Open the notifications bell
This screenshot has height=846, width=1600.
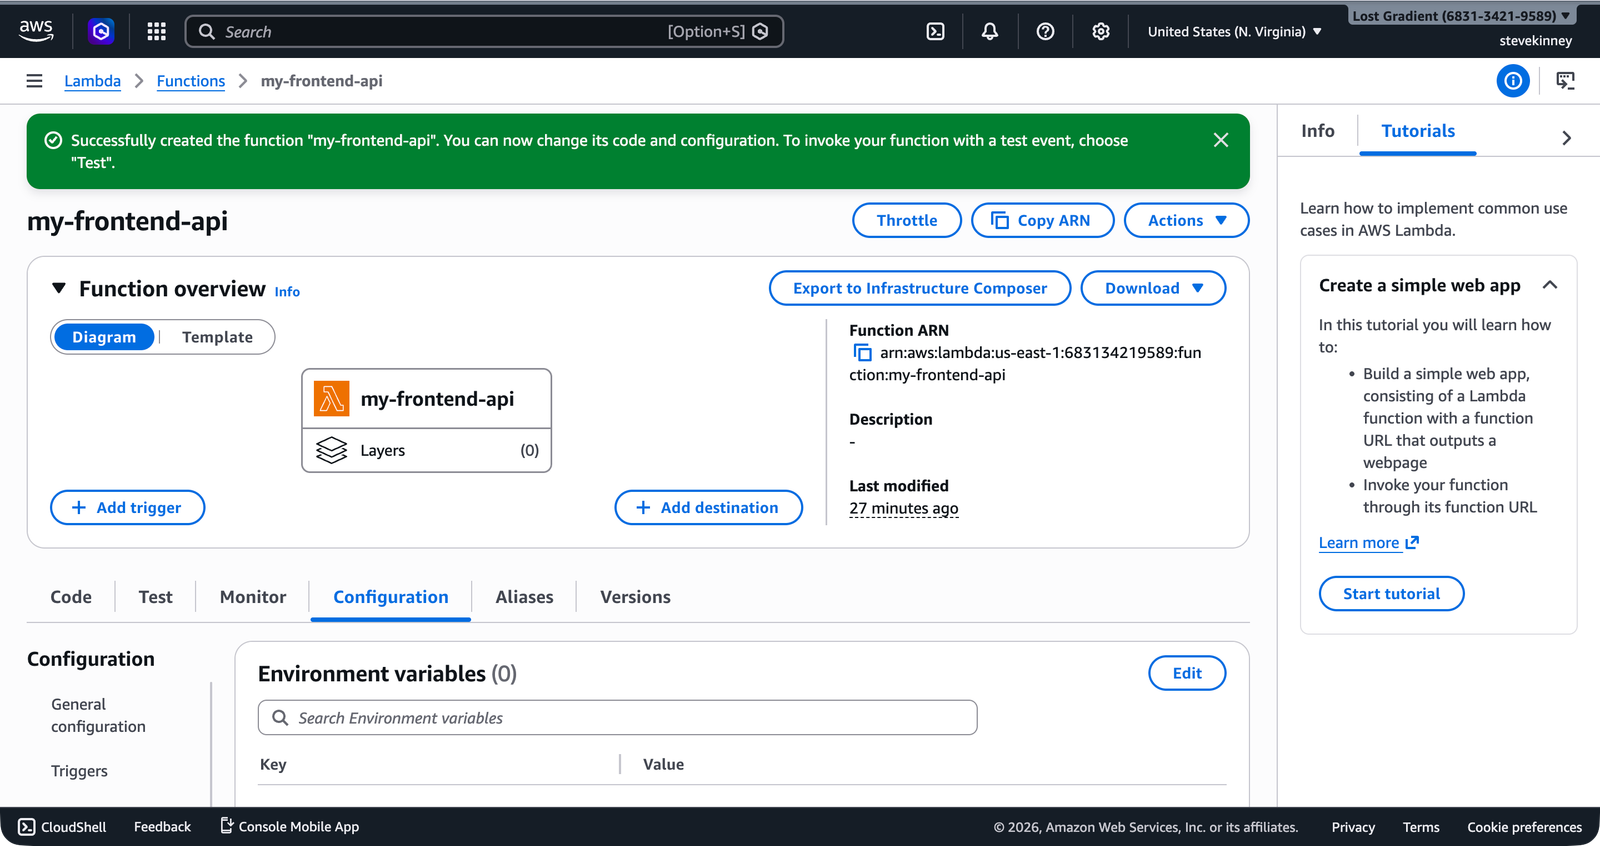990,31
